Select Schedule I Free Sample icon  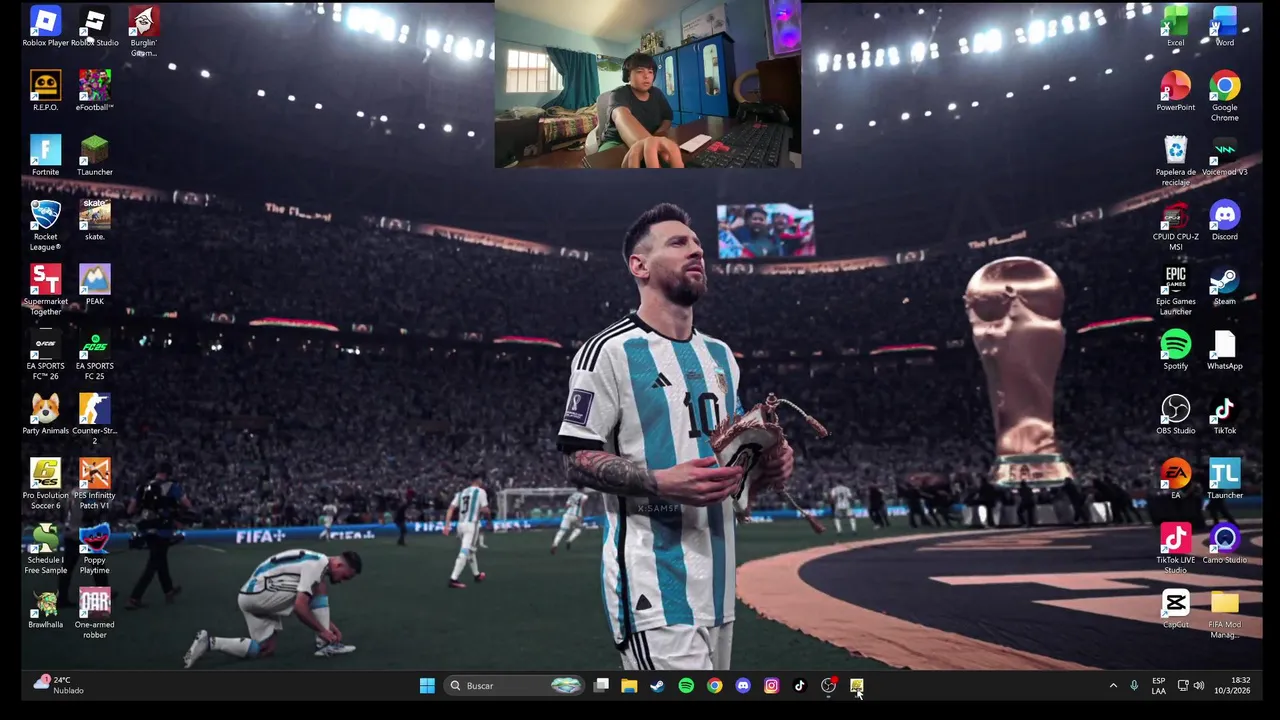click(x=45, y=549)
